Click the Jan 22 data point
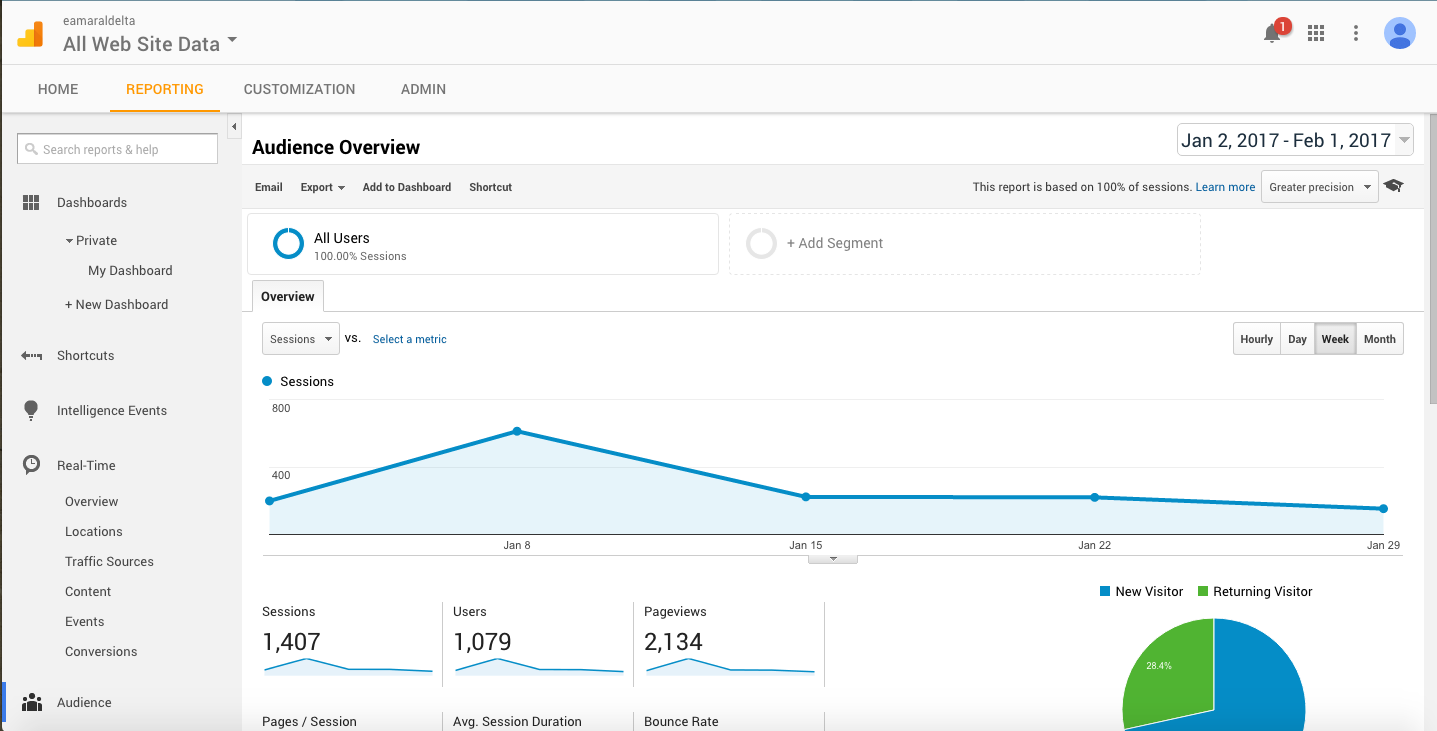 [1094, 497]
